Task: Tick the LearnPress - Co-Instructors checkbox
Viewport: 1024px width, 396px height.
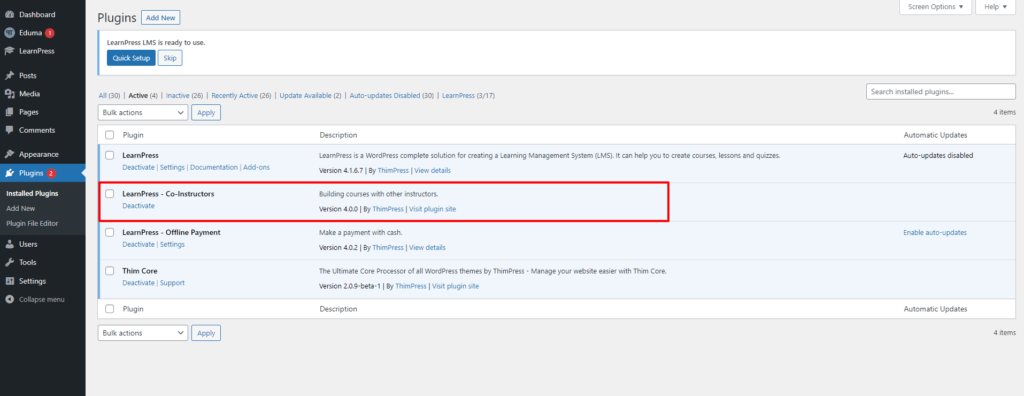Action: [x=110, y=194]
